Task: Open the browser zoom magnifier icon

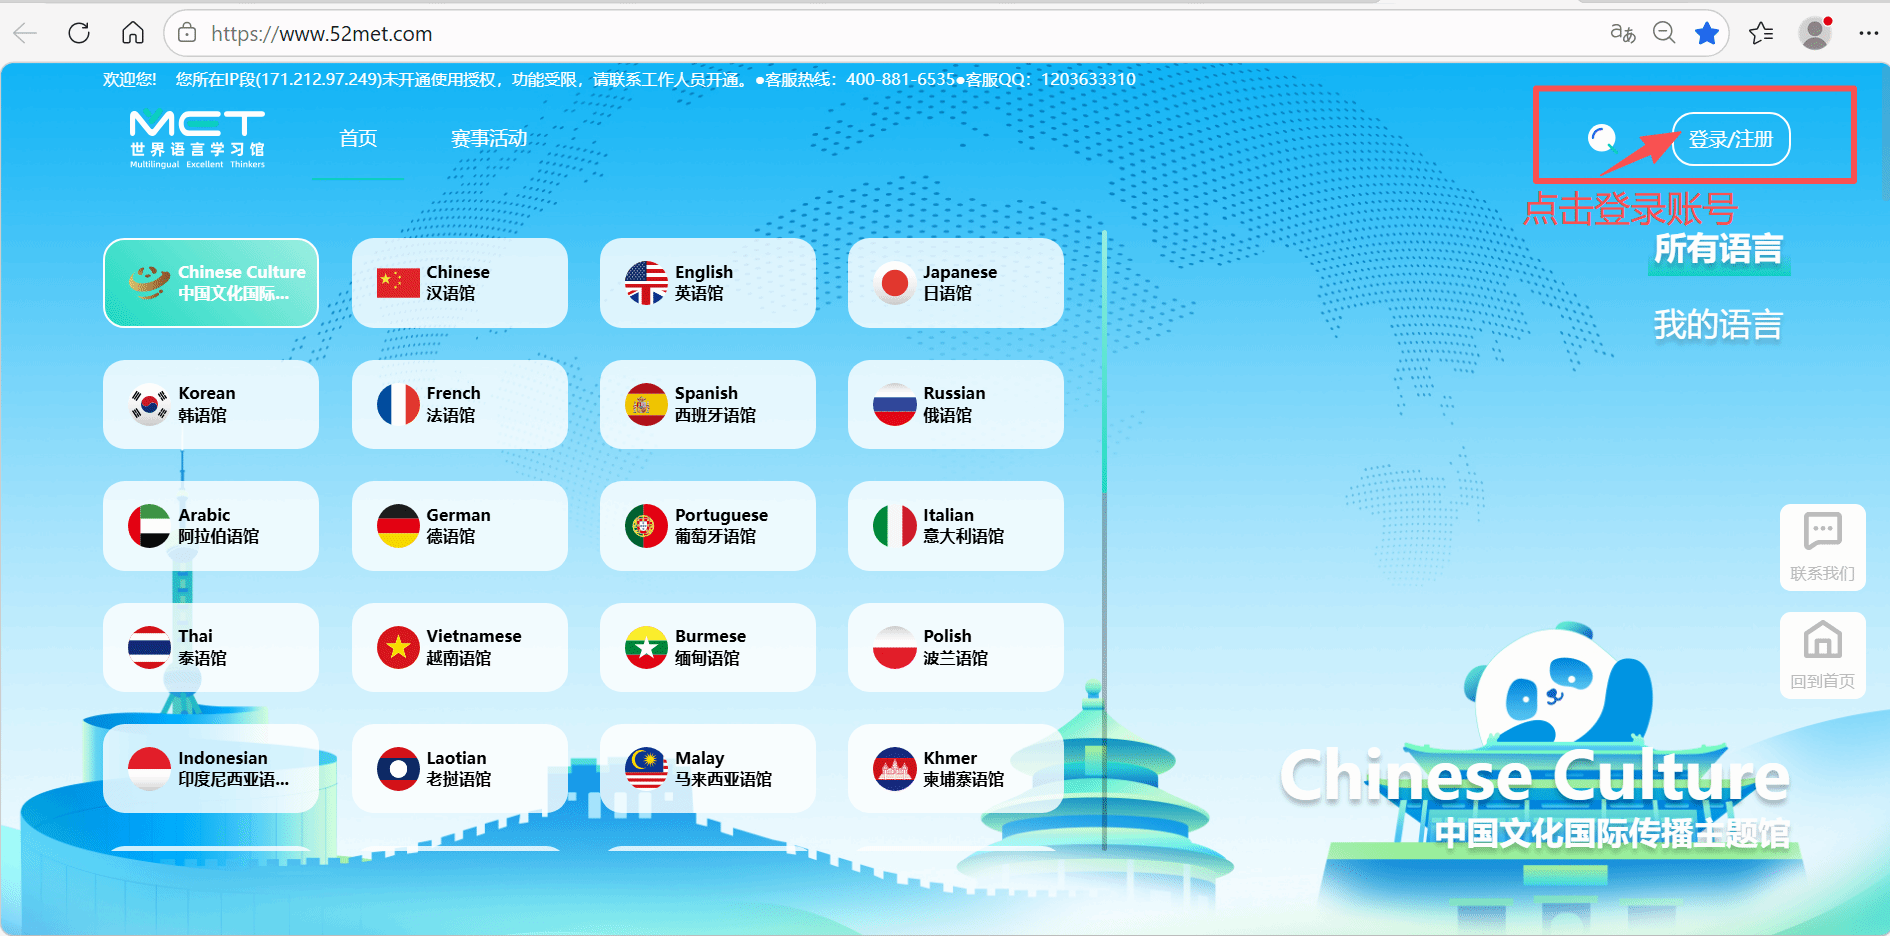Action: pos(1664,33)
